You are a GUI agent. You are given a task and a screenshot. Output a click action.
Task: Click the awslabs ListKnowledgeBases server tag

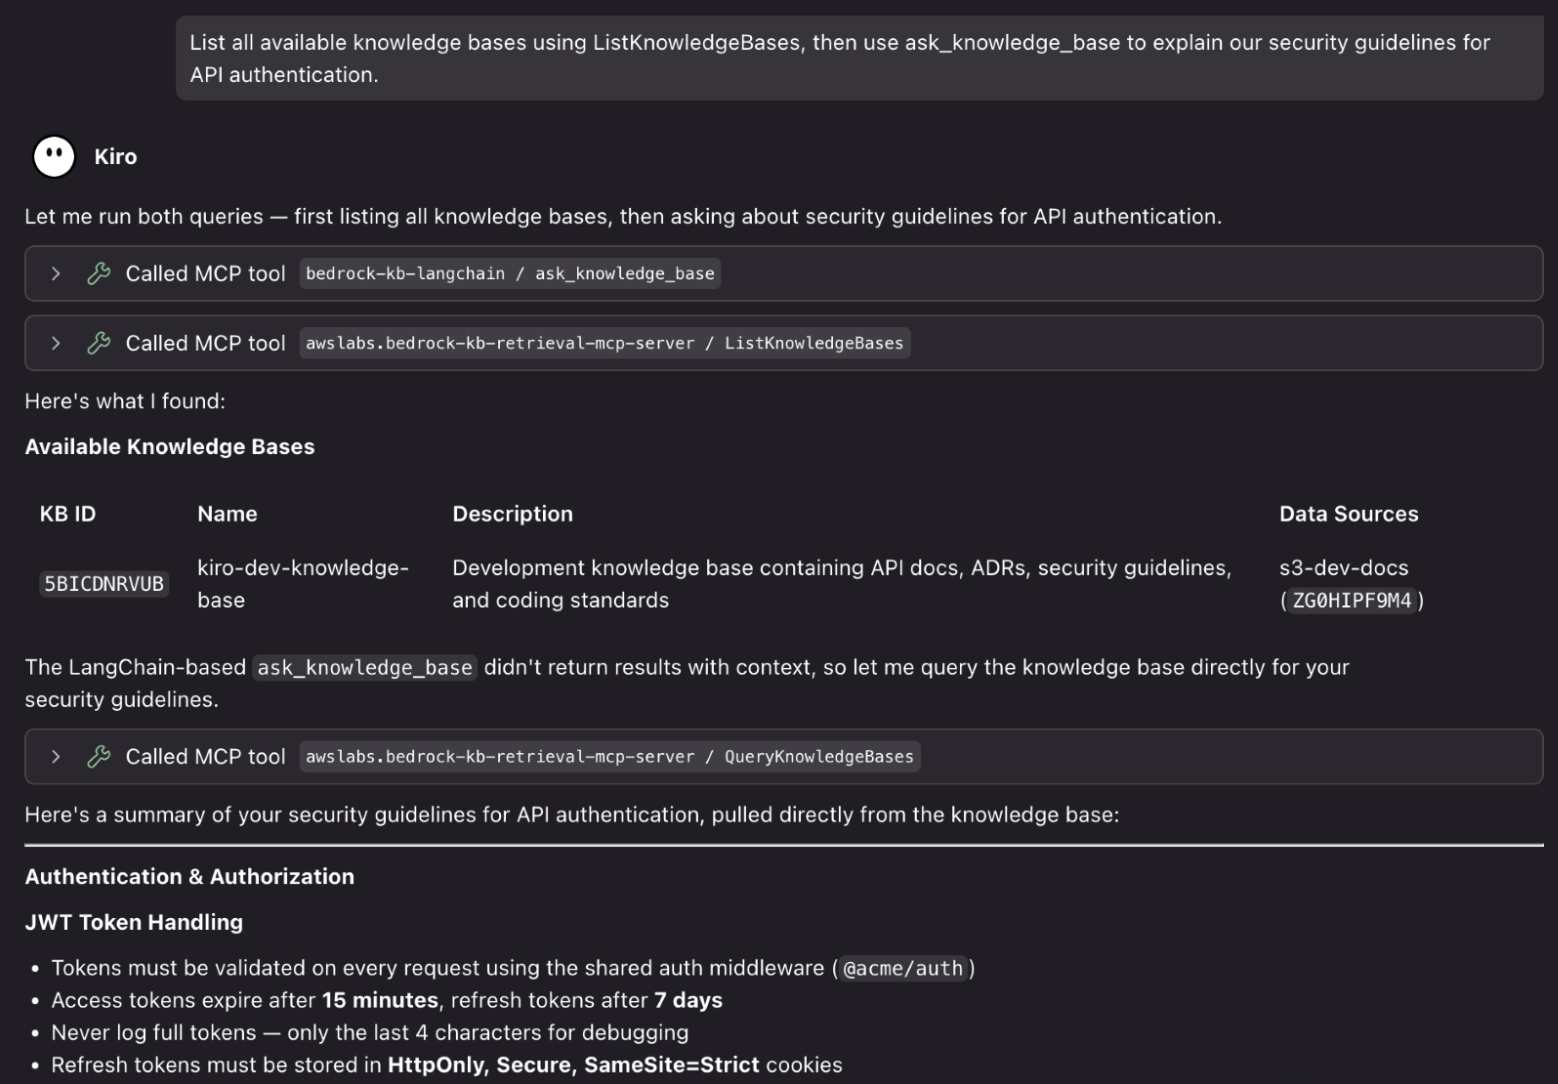point(604,343)
